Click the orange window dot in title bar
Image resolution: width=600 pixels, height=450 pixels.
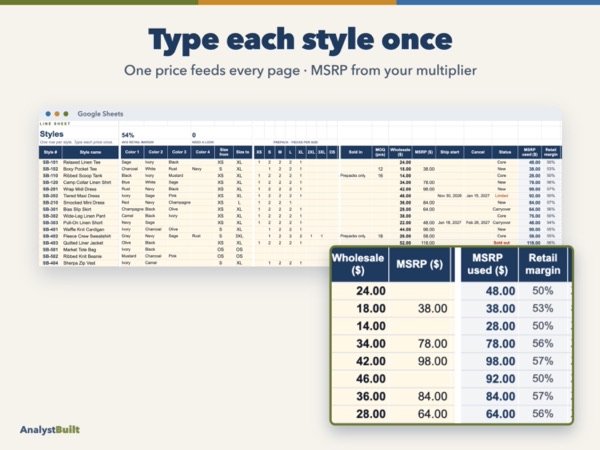pyautogui.click(x=57, y=114)
